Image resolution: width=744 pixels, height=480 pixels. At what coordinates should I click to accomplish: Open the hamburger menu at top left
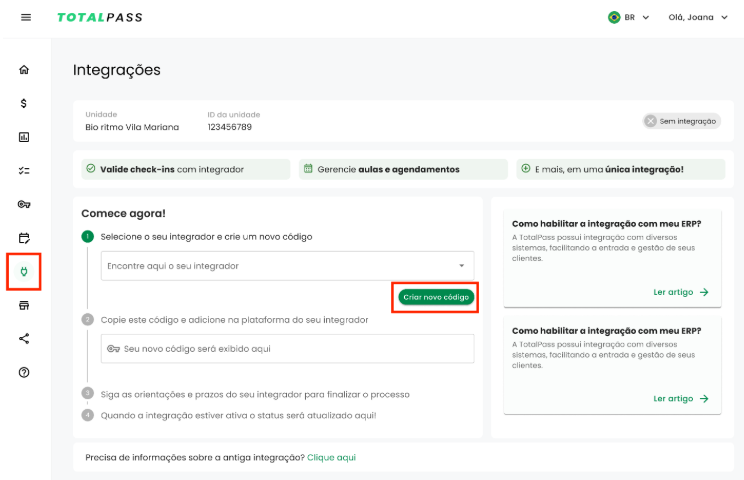[x=26, y=18]
